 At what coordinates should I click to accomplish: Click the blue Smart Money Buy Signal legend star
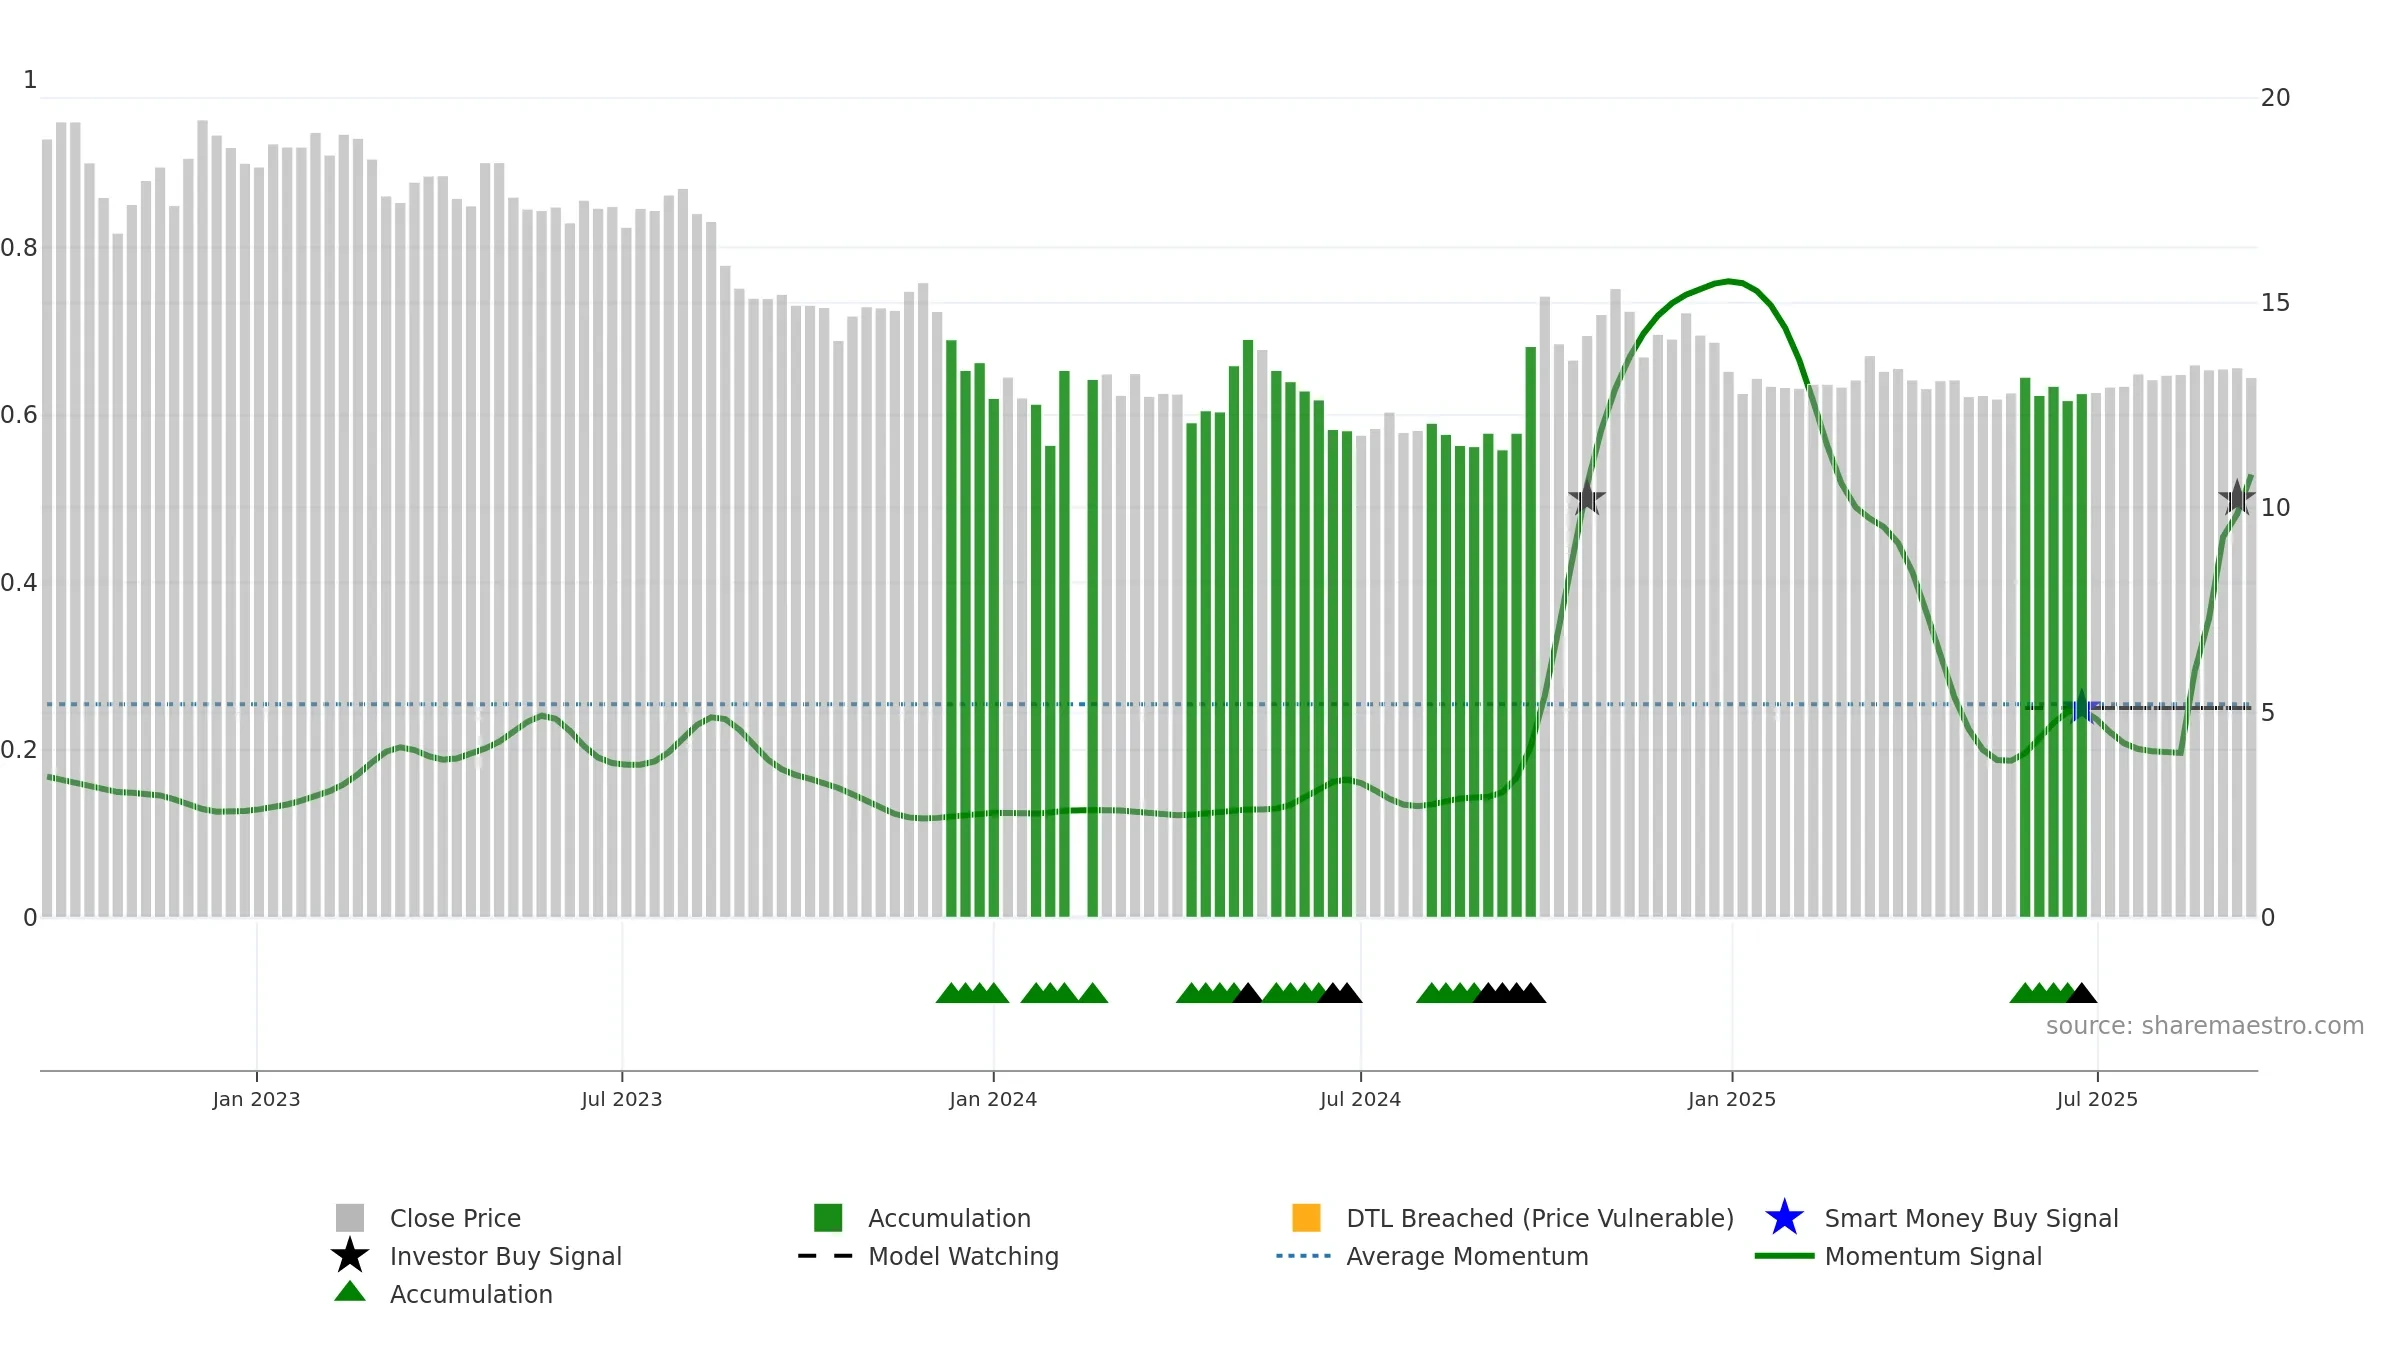pos(1784,1218)
